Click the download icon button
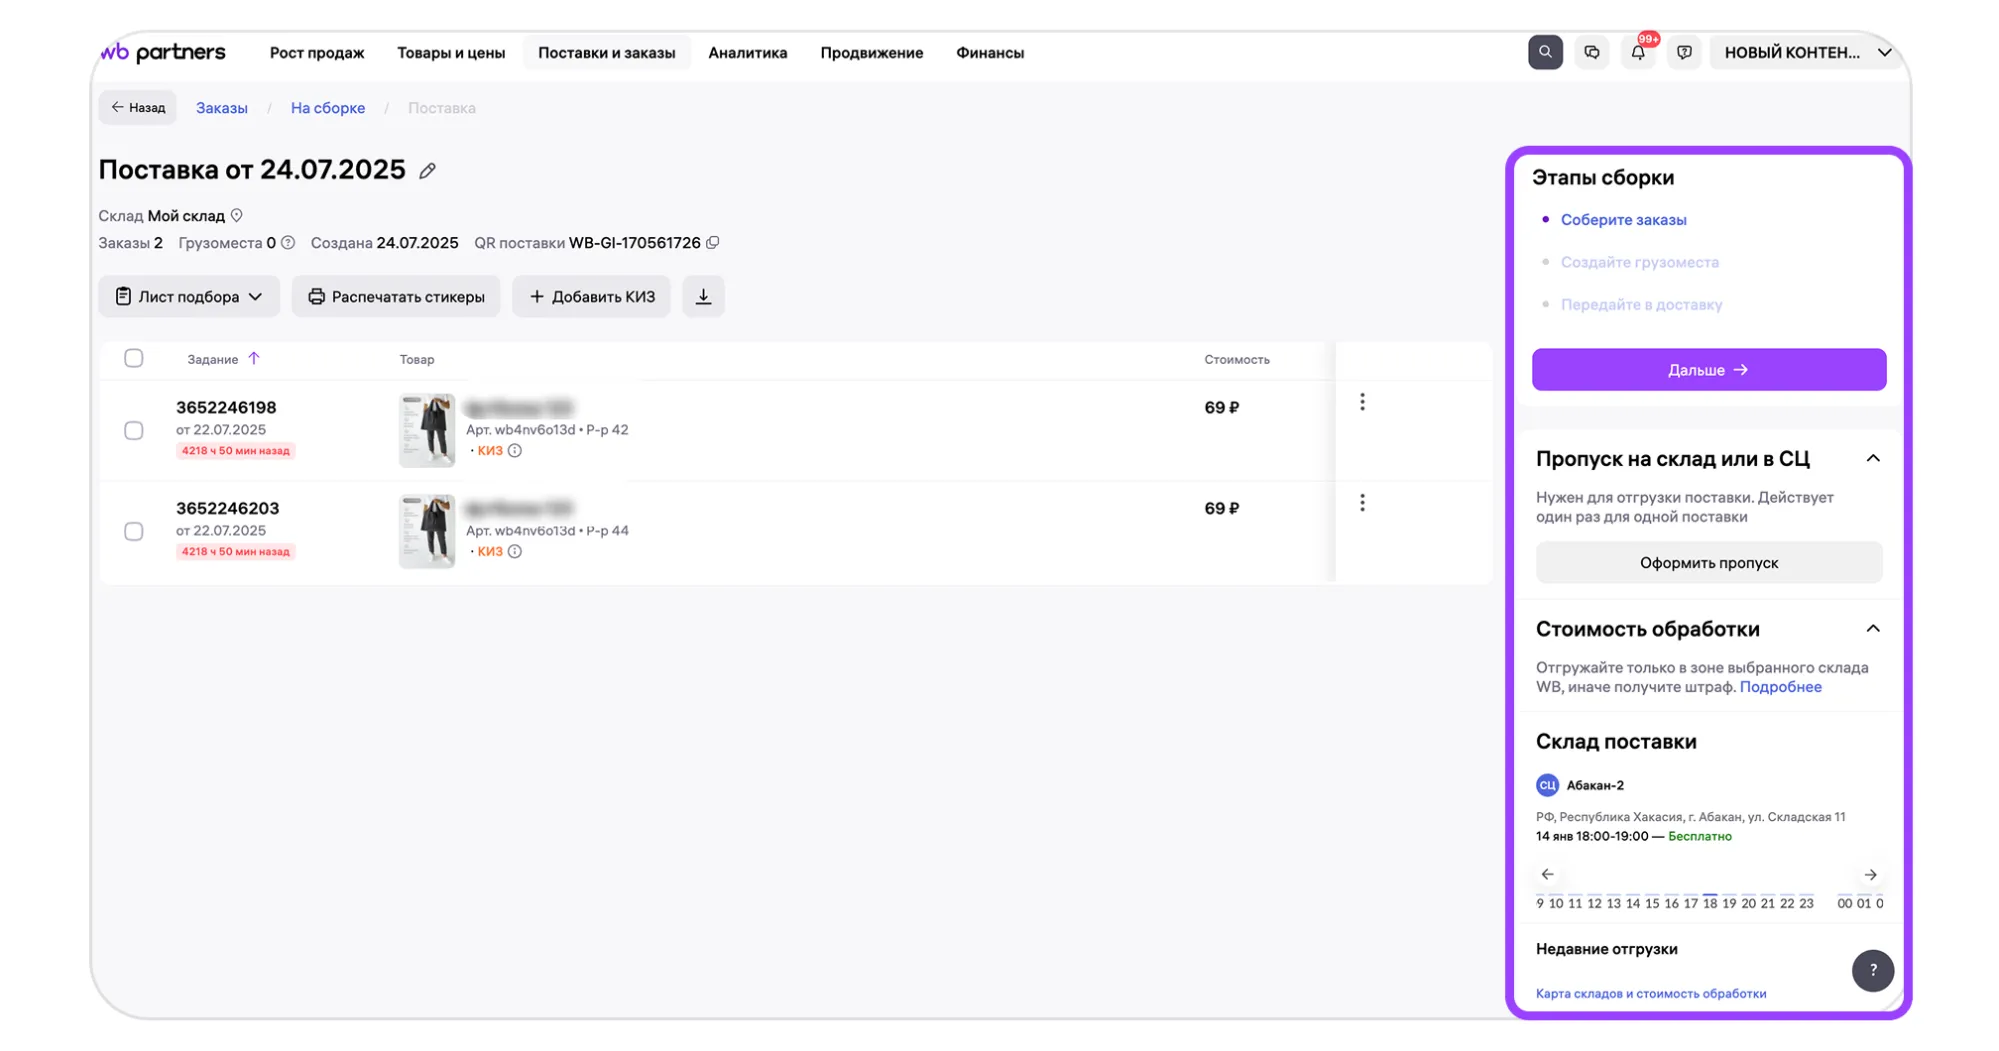This screenshot has width=1999, height=1051. tap(703, 297)
